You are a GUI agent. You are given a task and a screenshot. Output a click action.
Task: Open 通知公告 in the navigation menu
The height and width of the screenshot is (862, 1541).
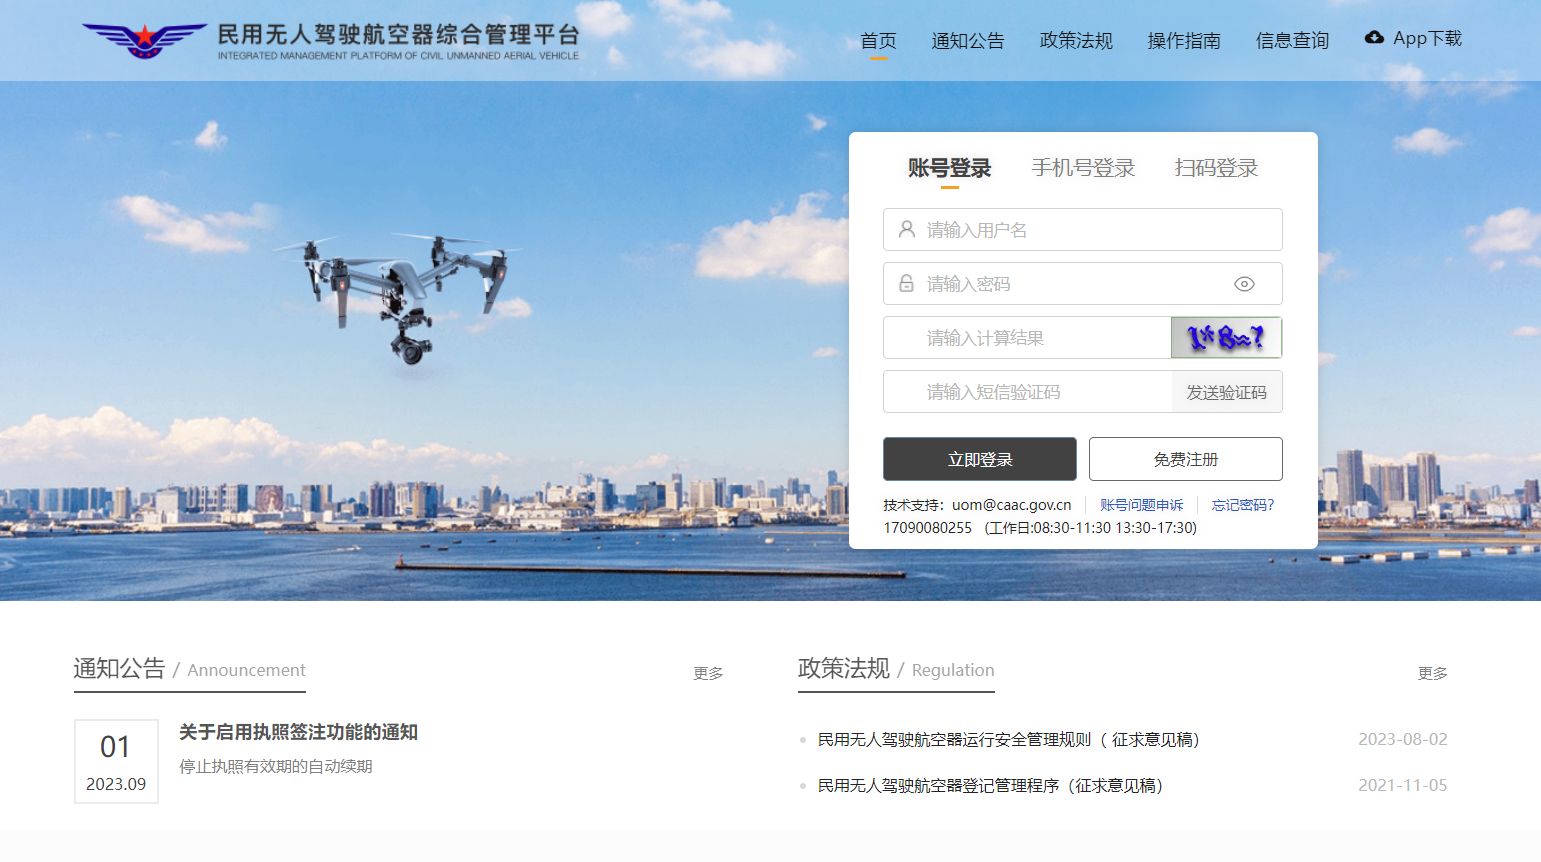967,41
